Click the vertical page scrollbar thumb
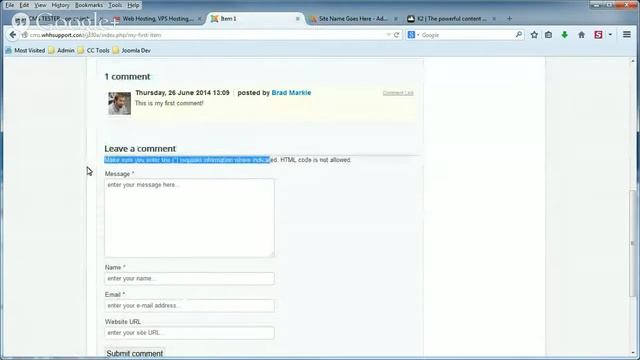 pos(633,243)
